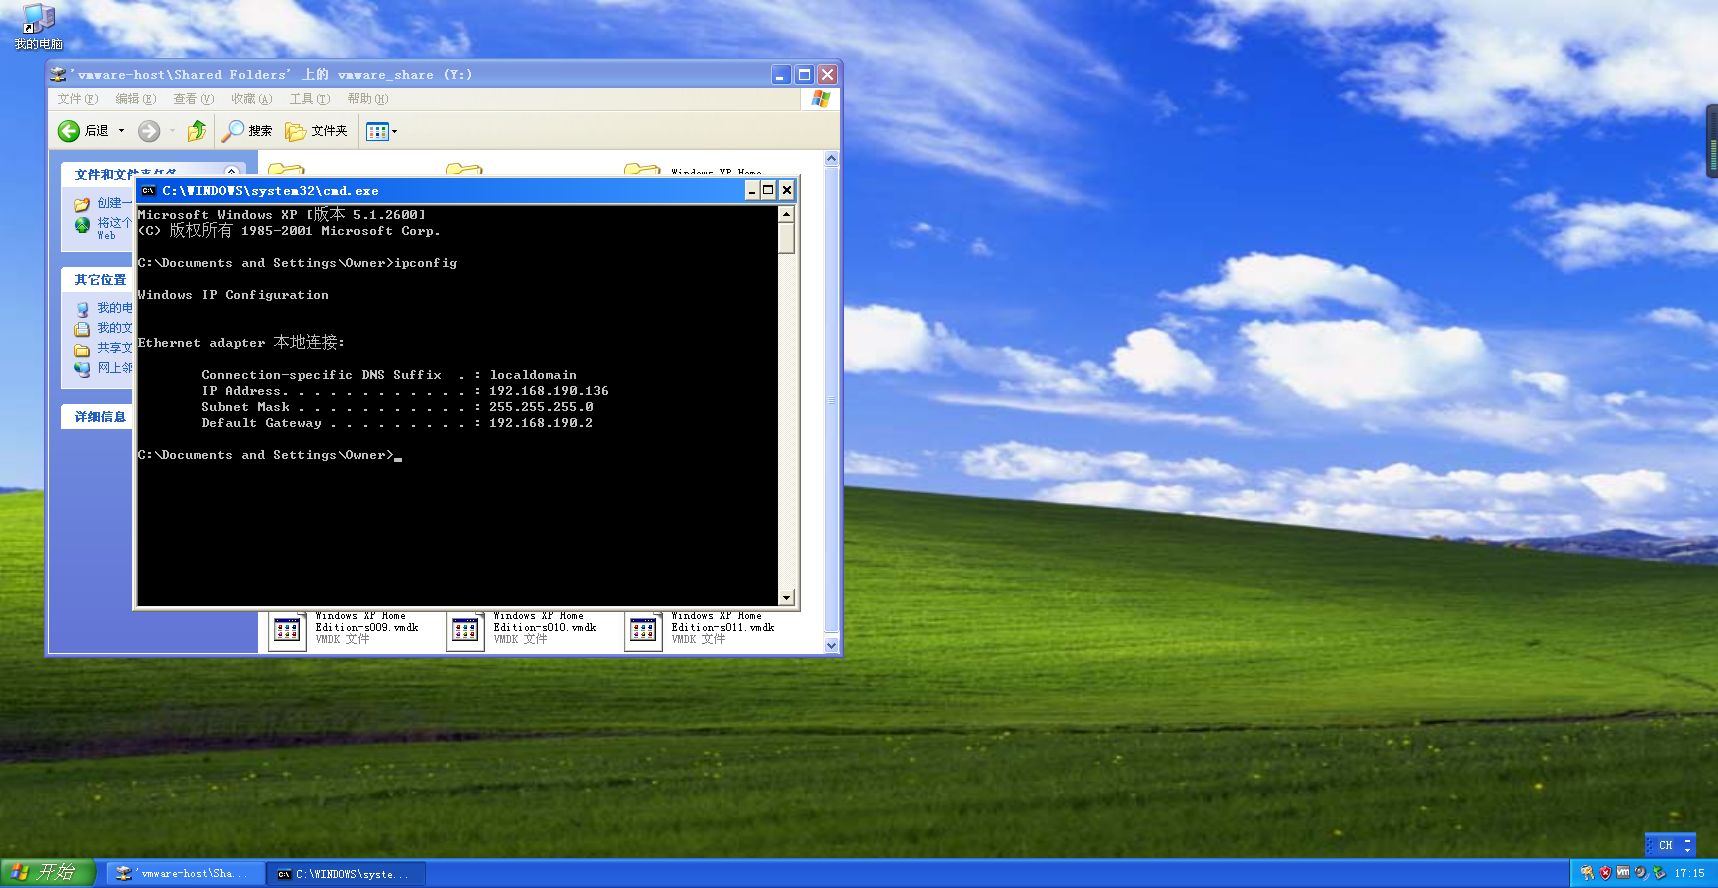Click the Edition-s011.vmdk file name

coord(723,622)
